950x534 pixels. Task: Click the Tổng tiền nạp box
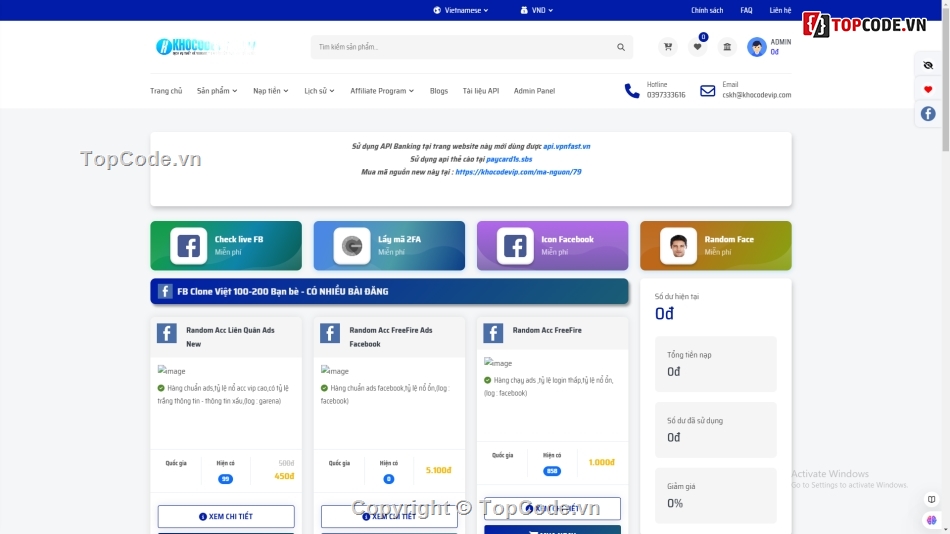716,364
